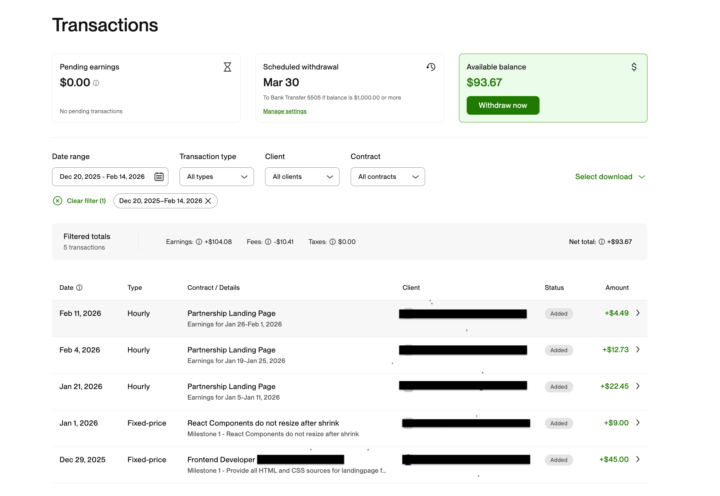Expand the Feb 11, 2026 transaction row chevron

[638, 313]
